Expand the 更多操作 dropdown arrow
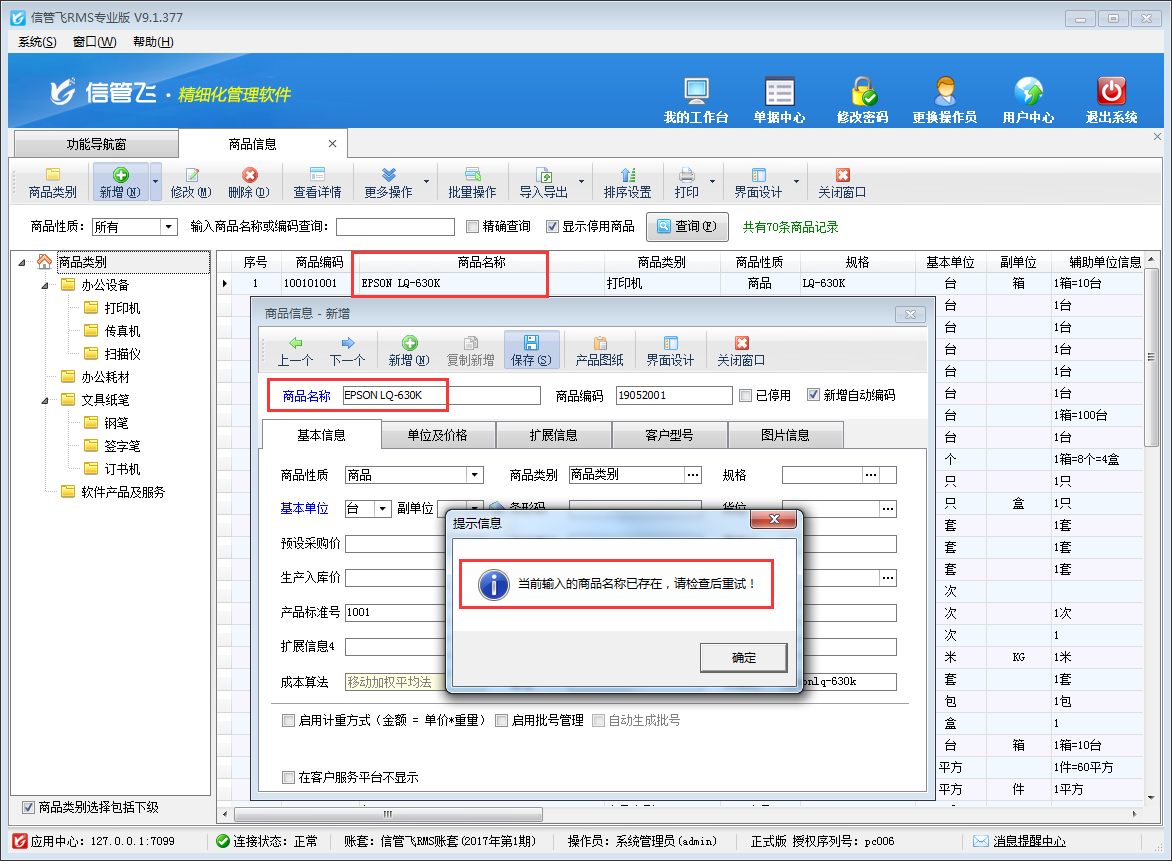 click(427, 182)
